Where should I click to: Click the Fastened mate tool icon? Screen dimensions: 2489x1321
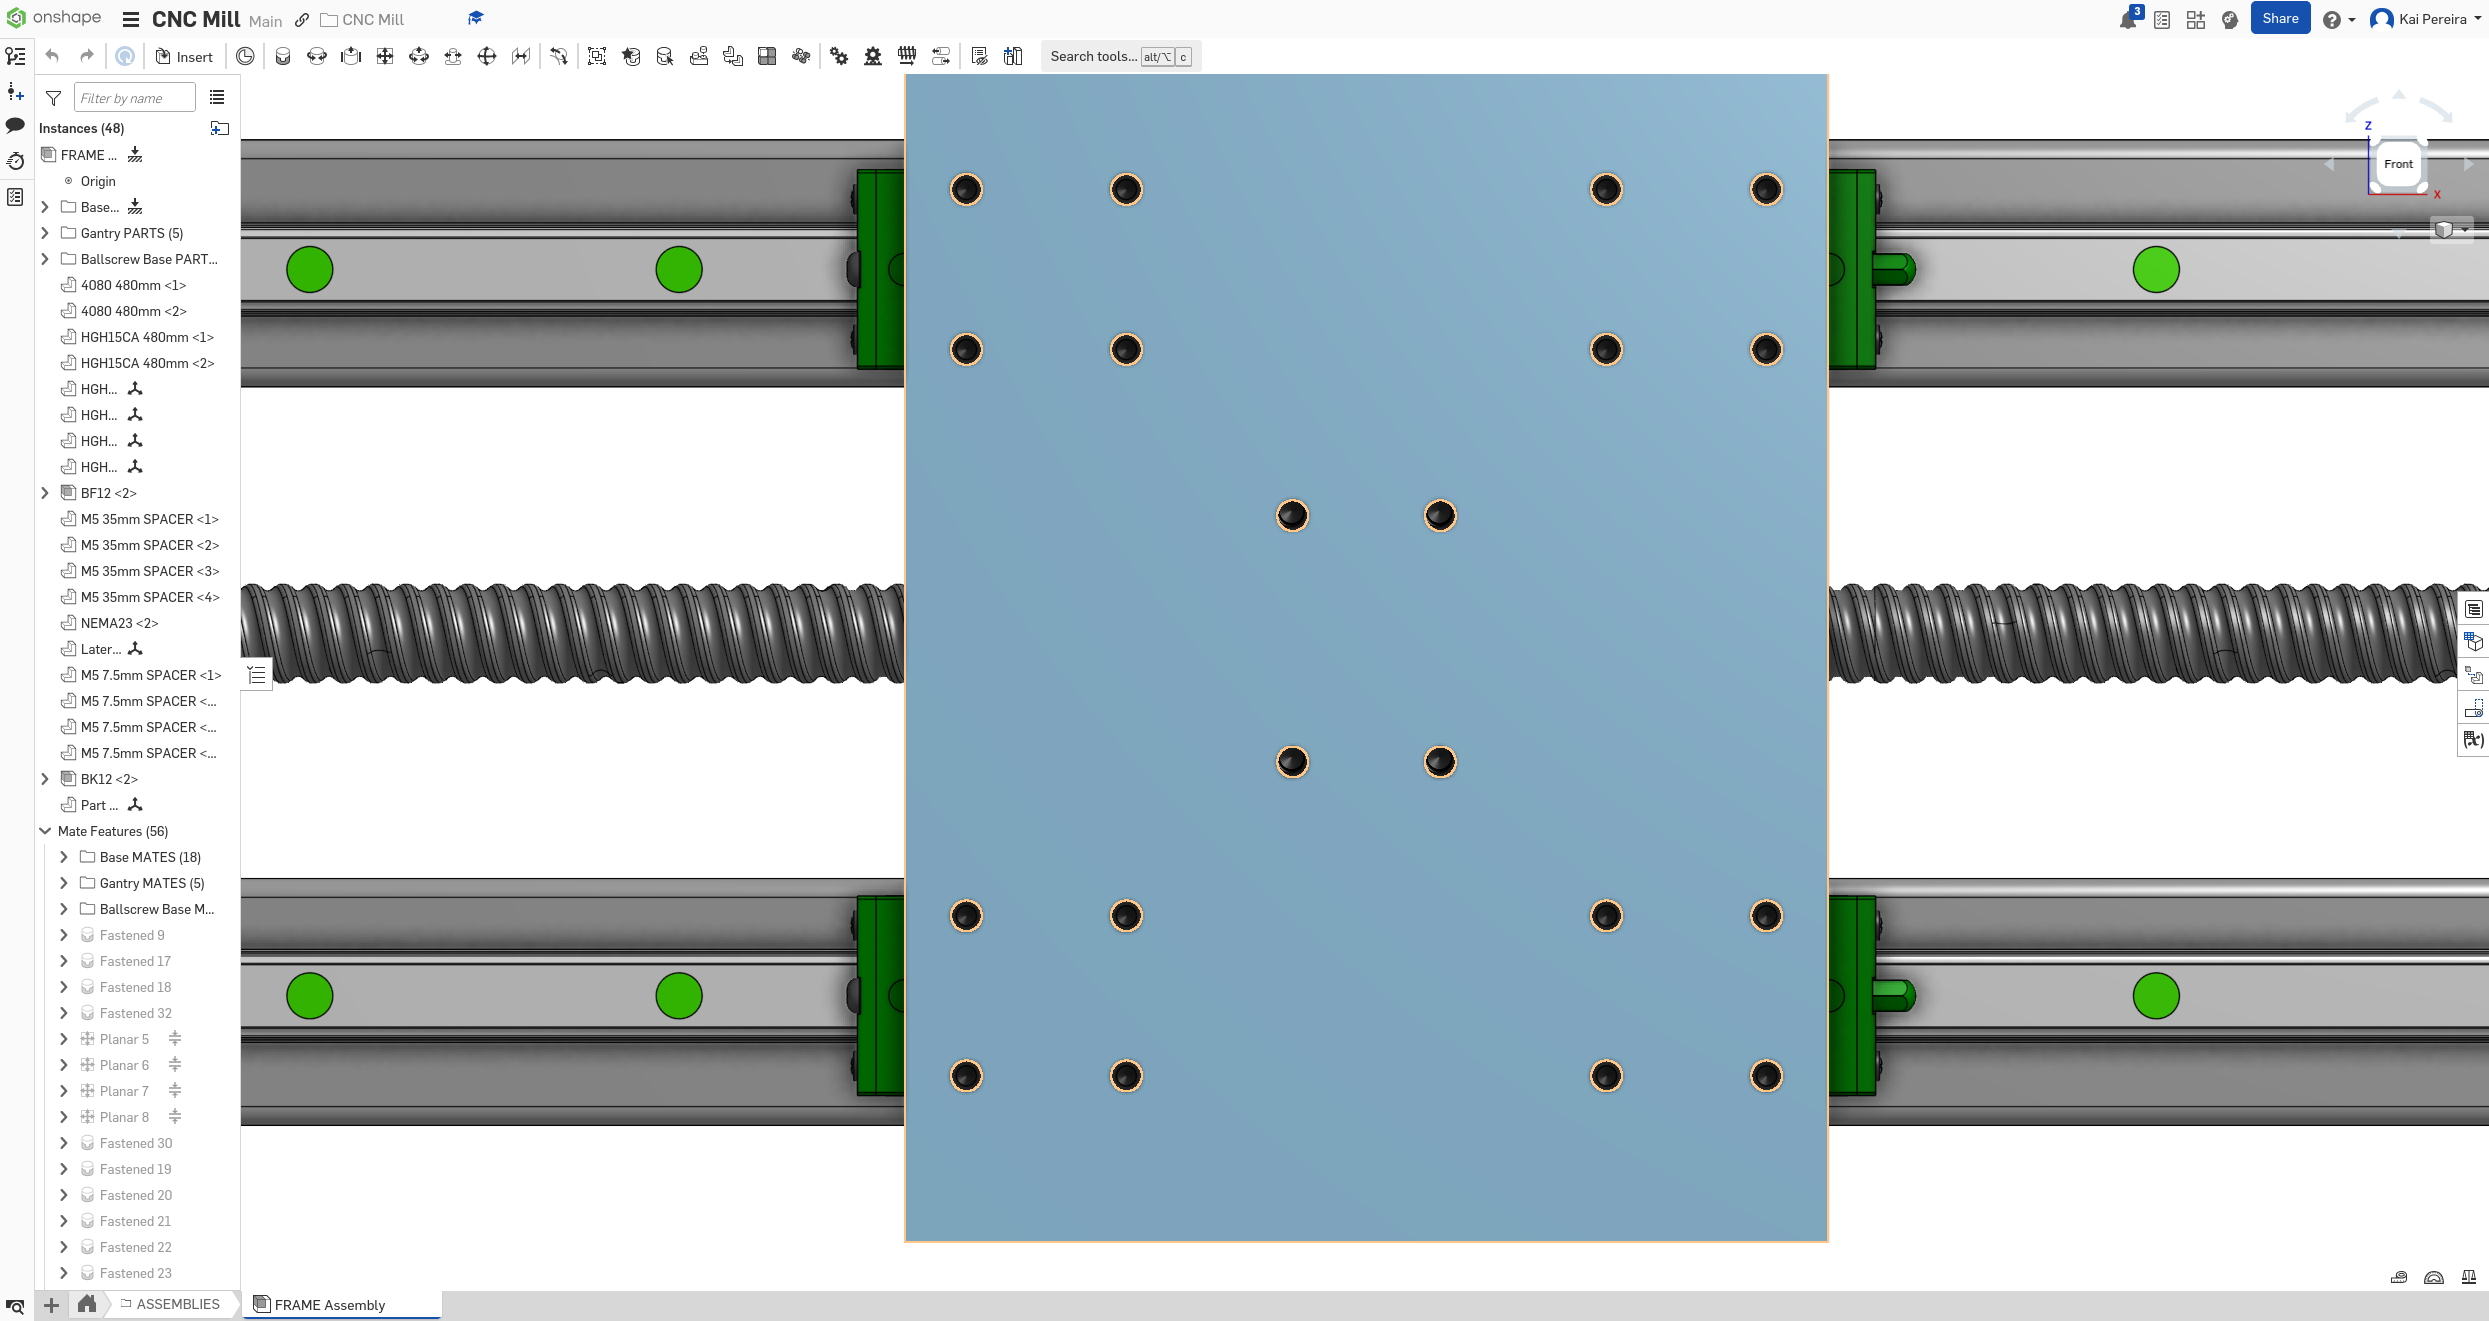[x=283, y=57]
